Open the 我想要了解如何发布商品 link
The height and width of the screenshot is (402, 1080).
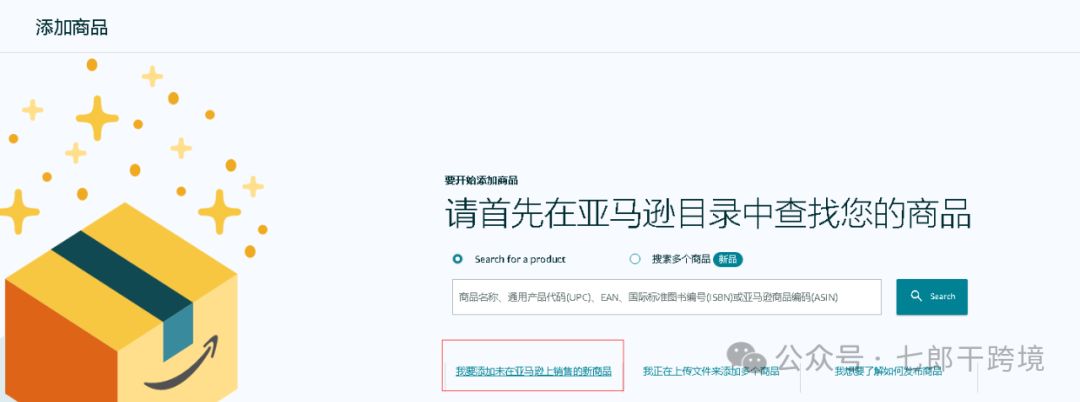click(889, 372)
